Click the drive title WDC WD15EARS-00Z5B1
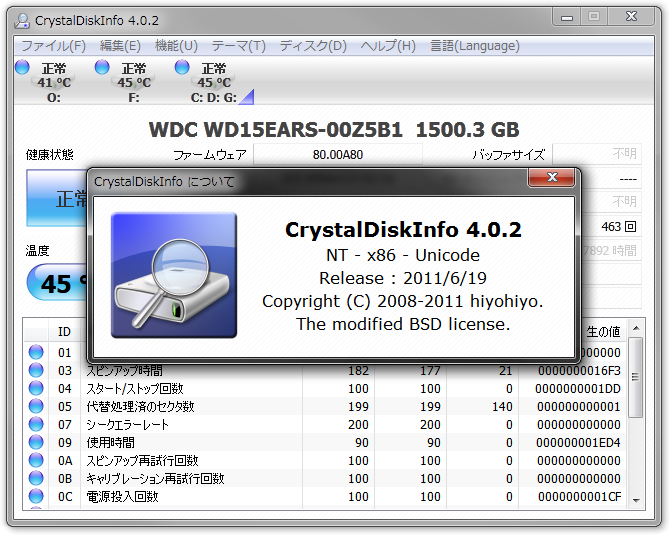 click(x=276, y=129)
